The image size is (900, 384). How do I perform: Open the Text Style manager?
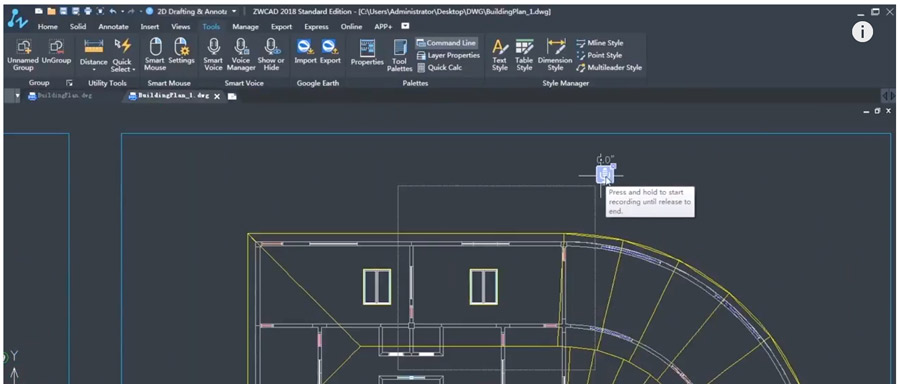click(x=500, y=55)
